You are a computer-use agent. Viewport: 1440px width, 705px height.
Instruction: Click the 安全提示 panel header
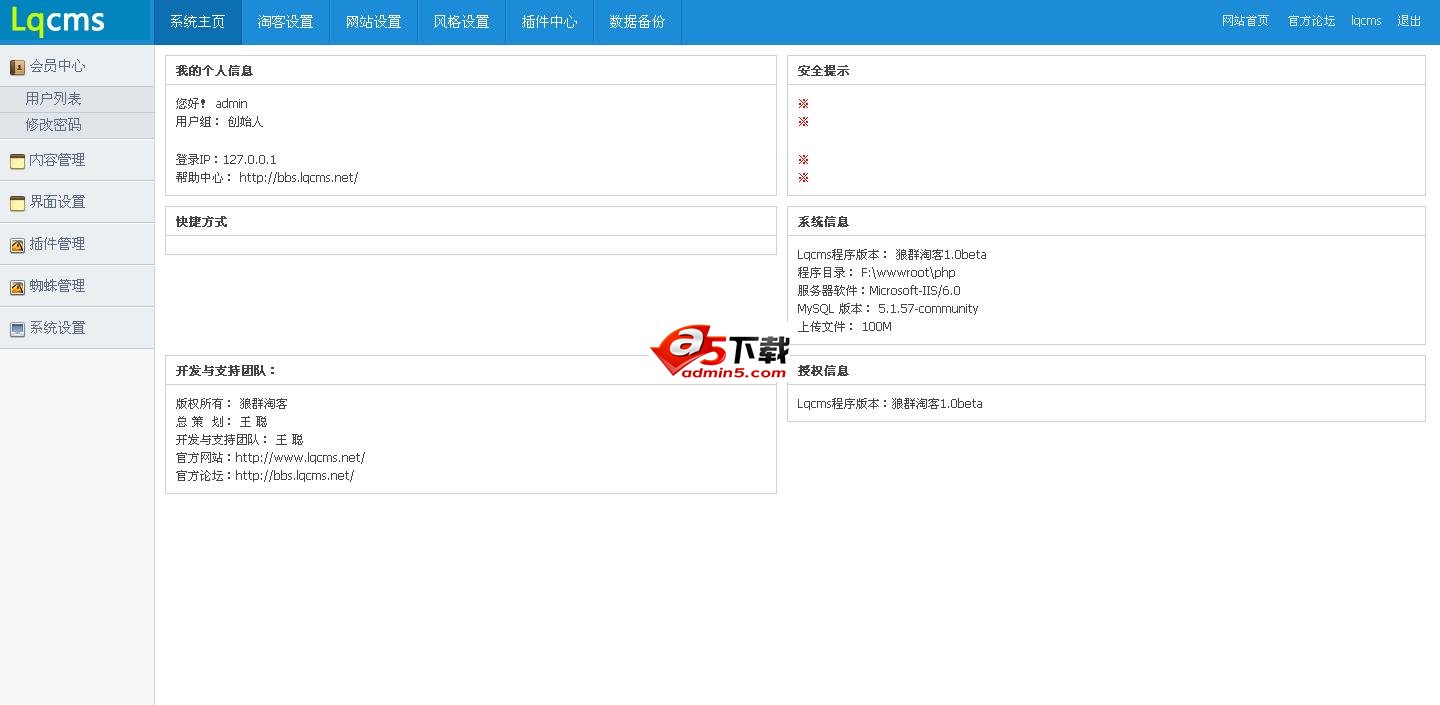point(1106,71)
